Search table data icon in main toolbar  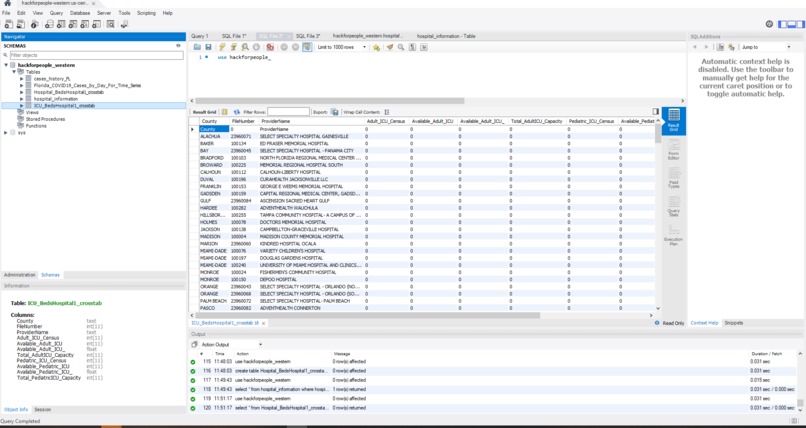(x=110, y=24)
